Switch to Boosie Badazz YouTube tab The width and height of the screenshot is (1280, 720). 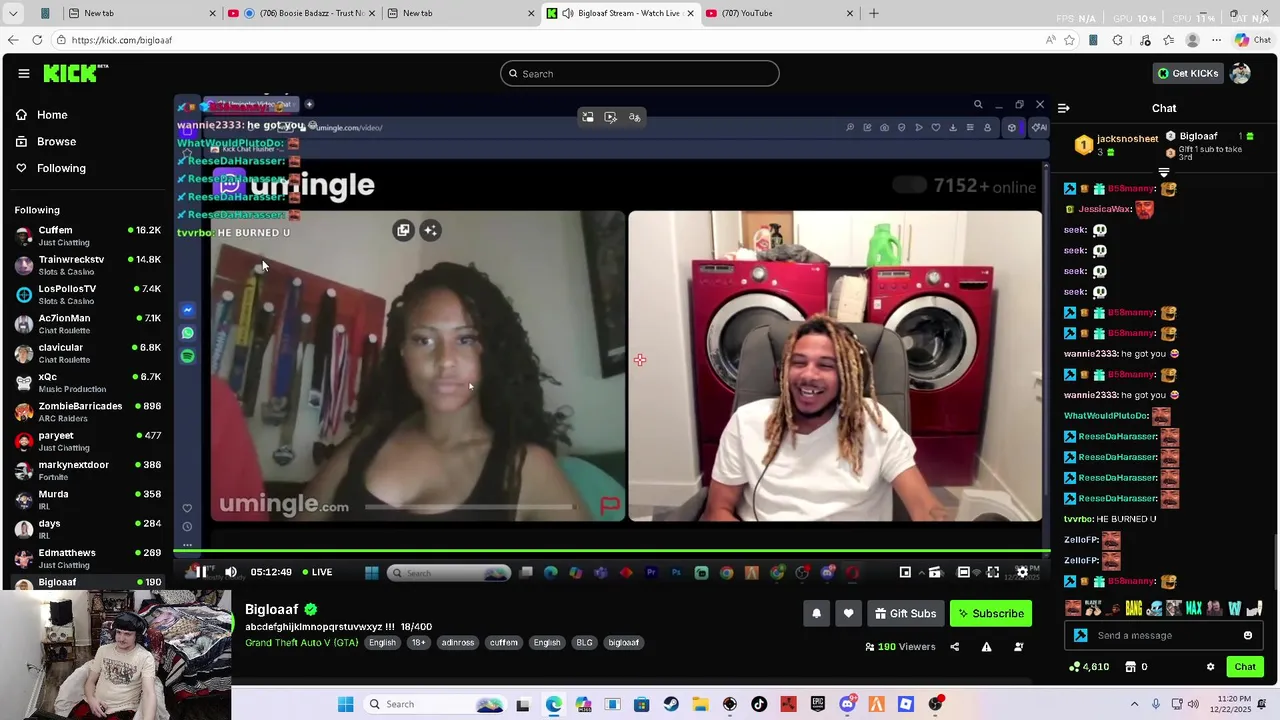pyautogui.click(x=300, y=13)
